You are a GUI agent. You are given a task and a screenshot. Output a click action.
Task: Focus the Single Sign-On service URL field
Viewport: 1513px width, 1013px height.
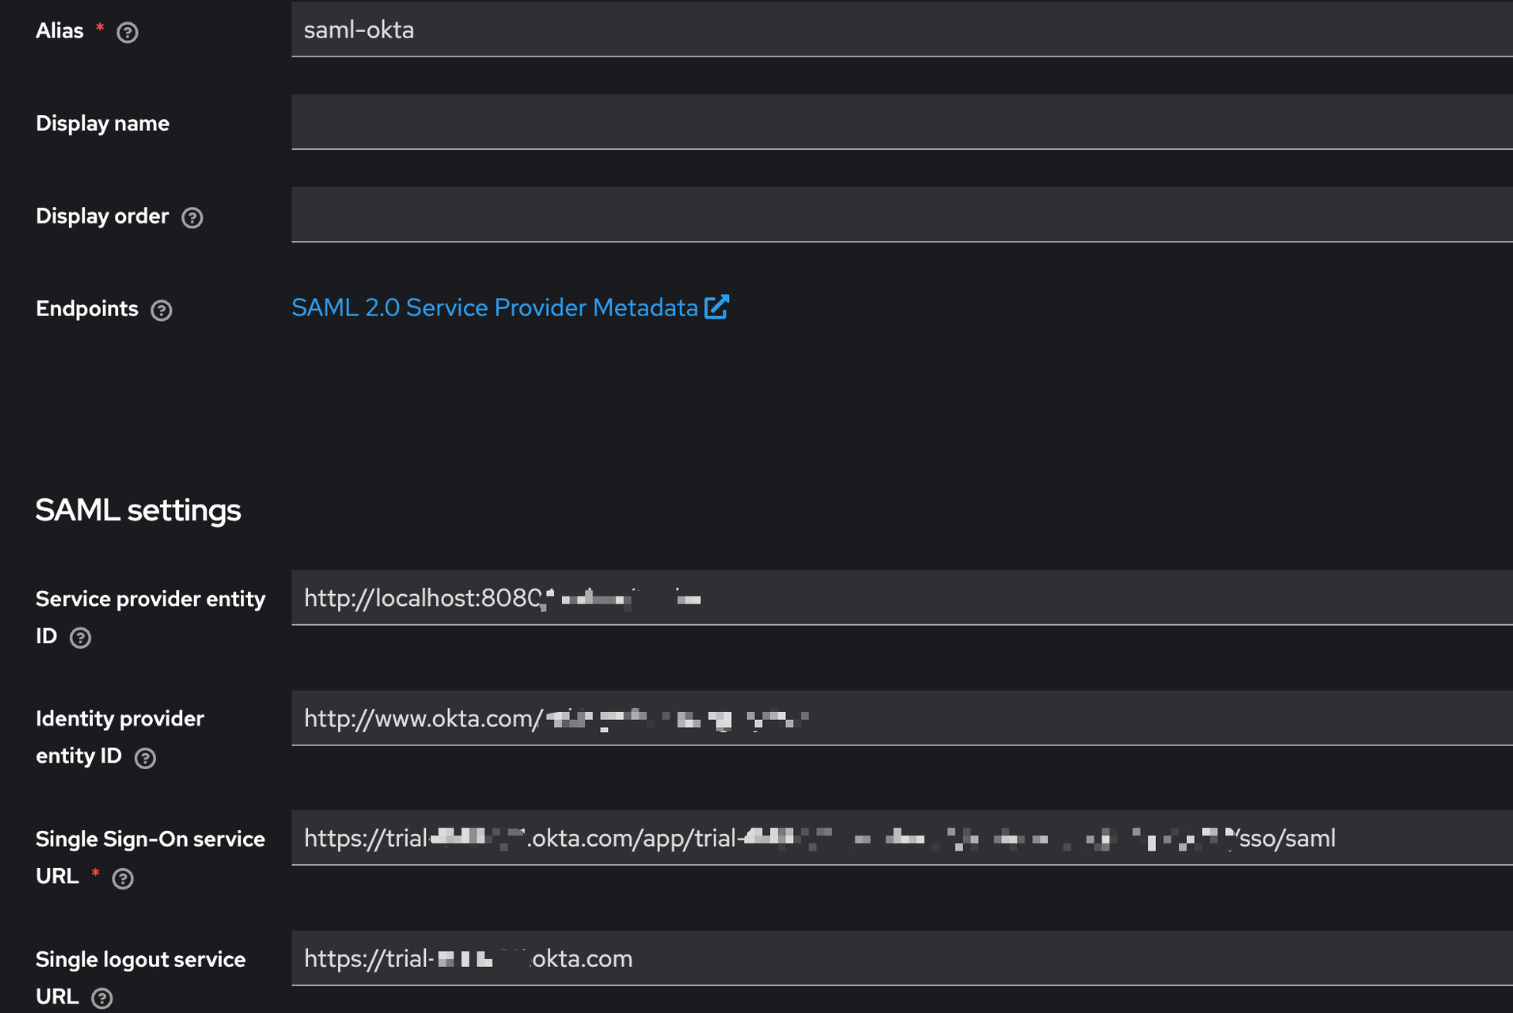(902, 838)
